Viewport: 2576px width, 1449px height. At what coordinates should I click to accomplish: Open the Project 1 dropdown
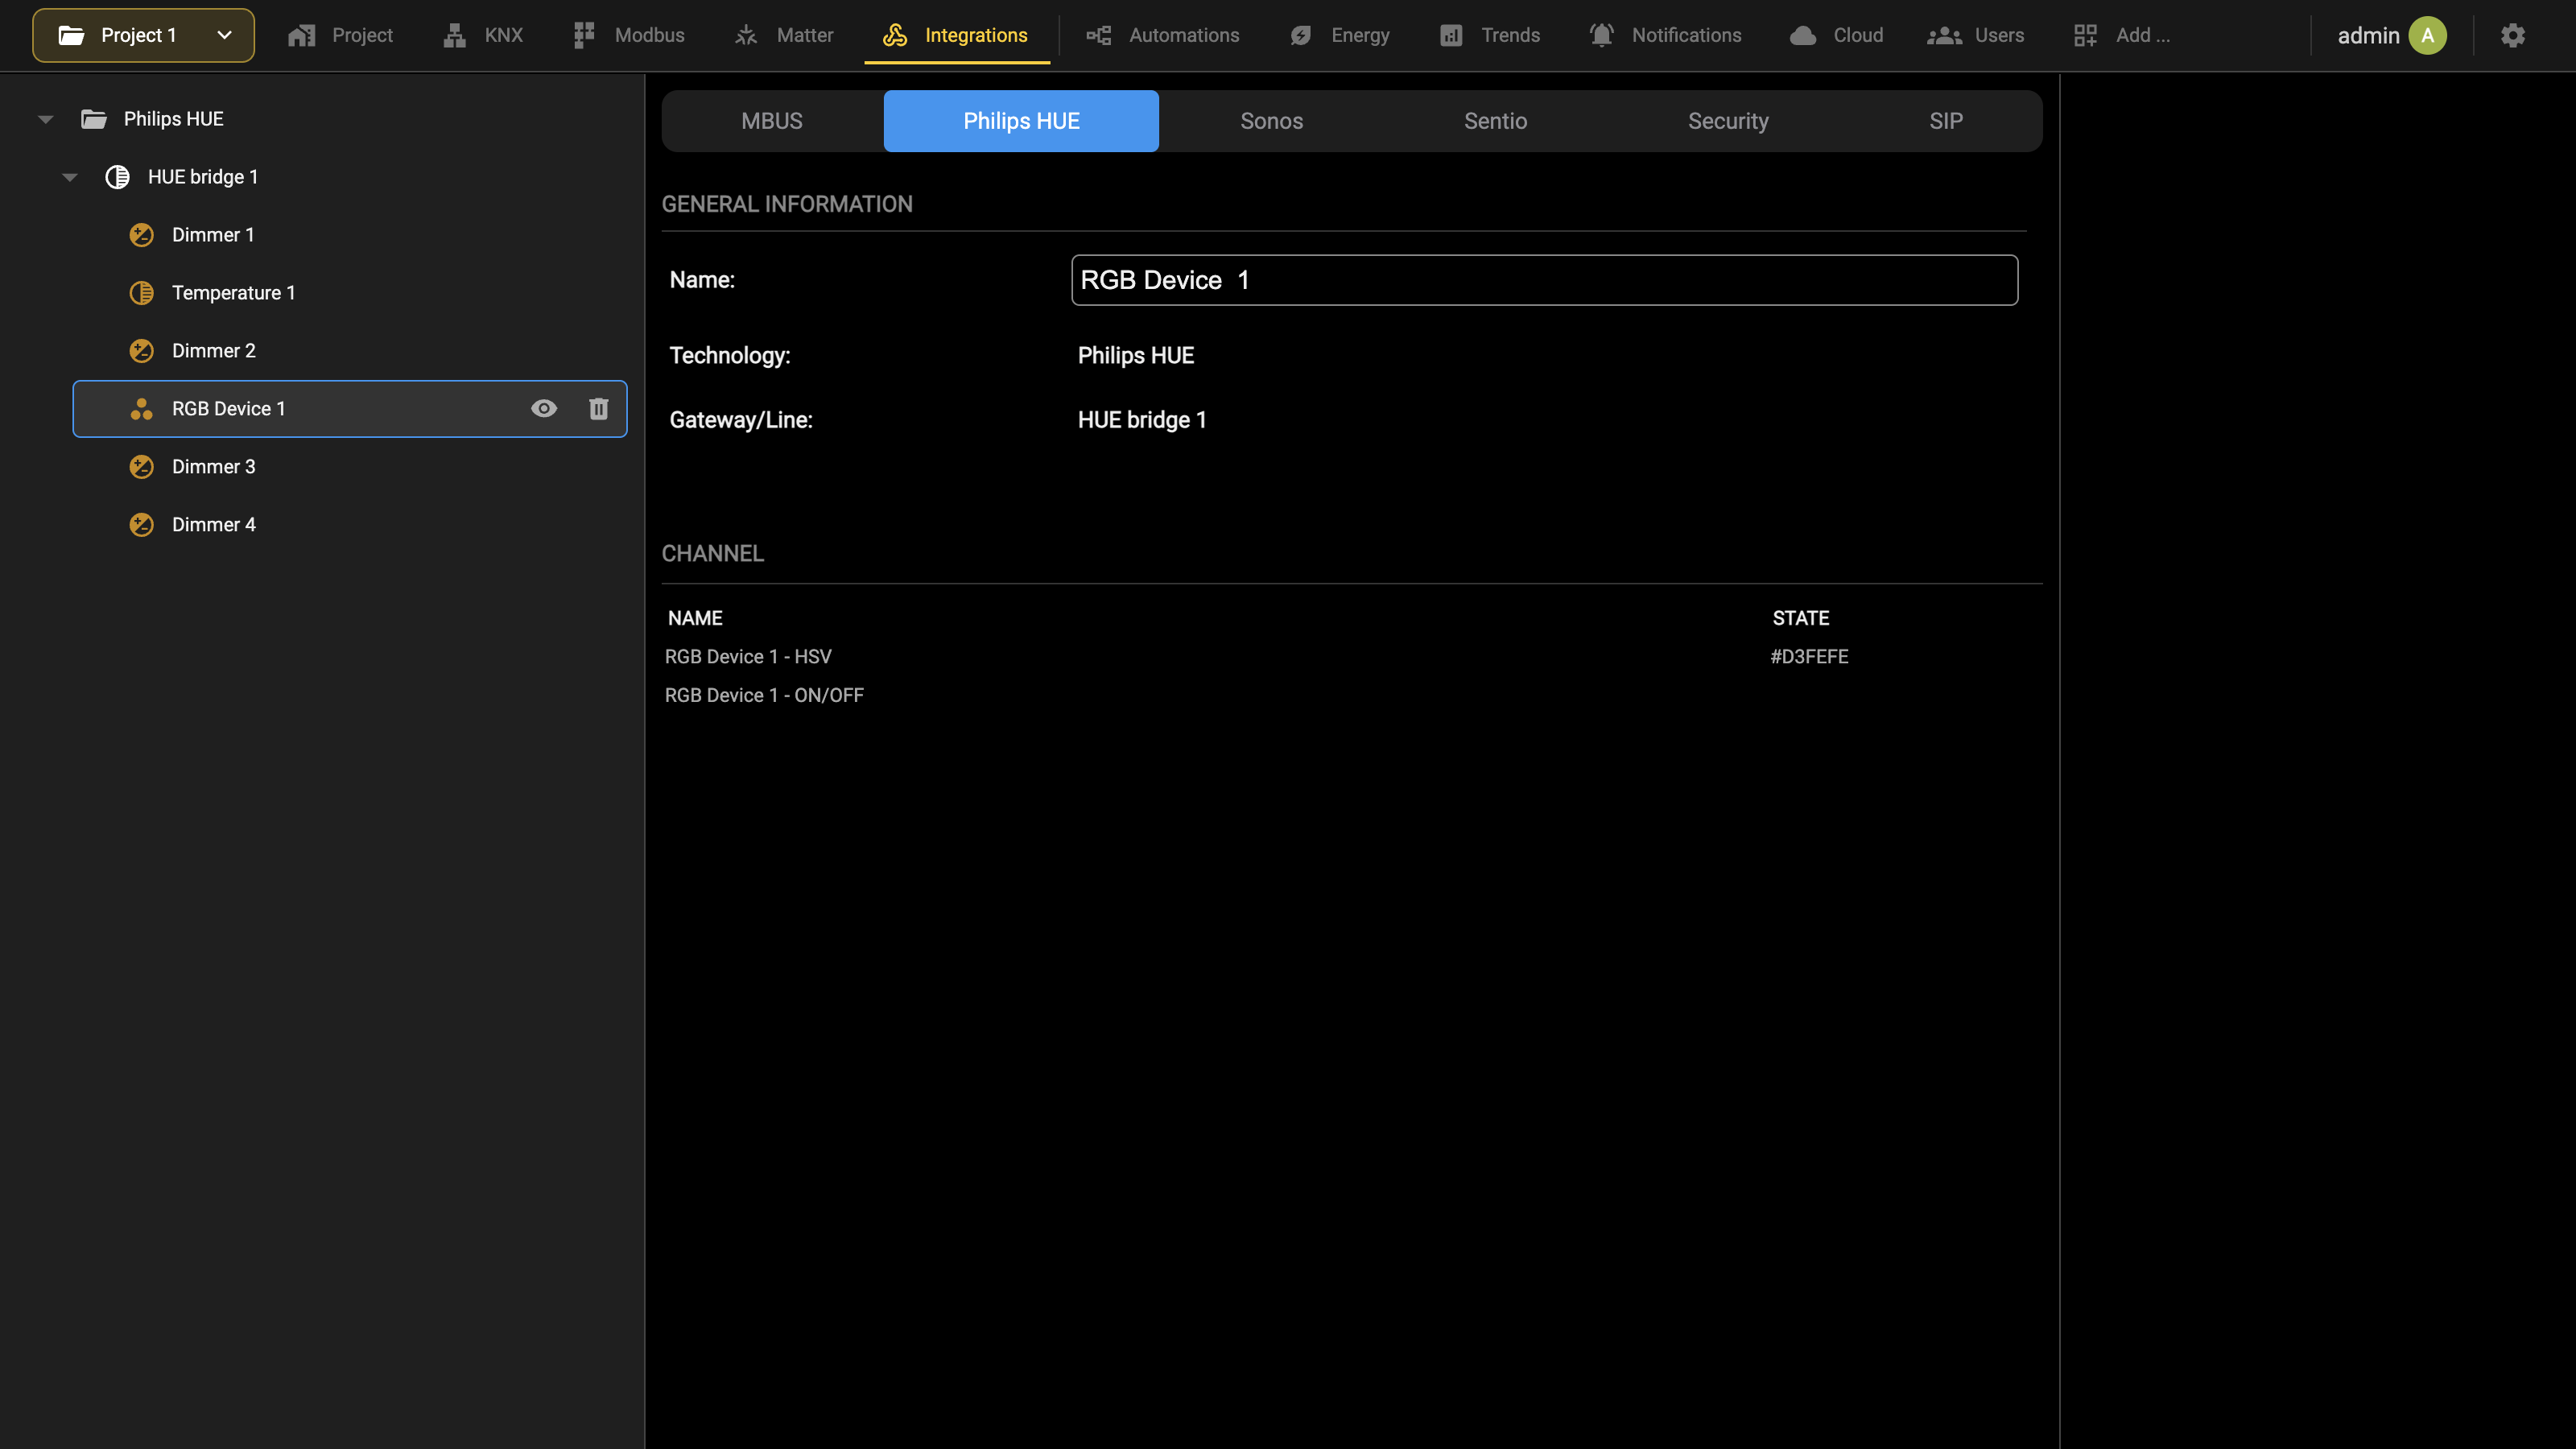click(143, 35)
